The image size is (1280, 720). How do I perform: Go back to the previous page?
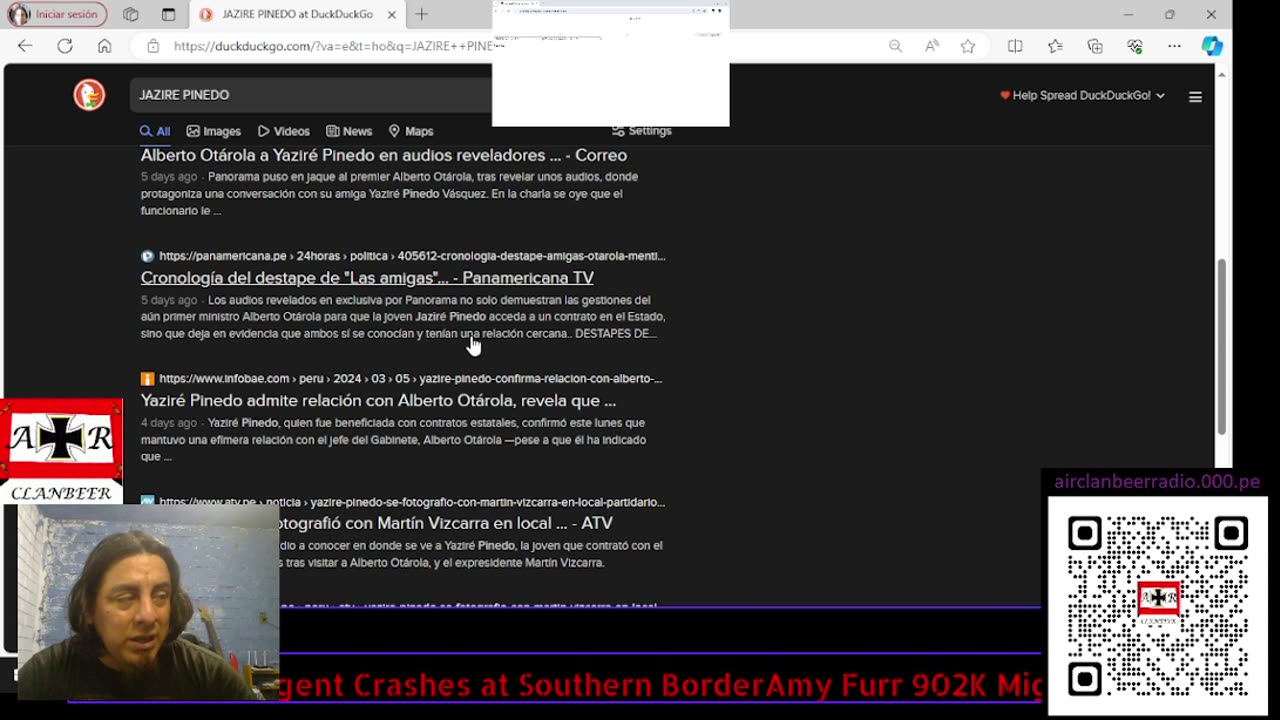[x=25, y=46]
